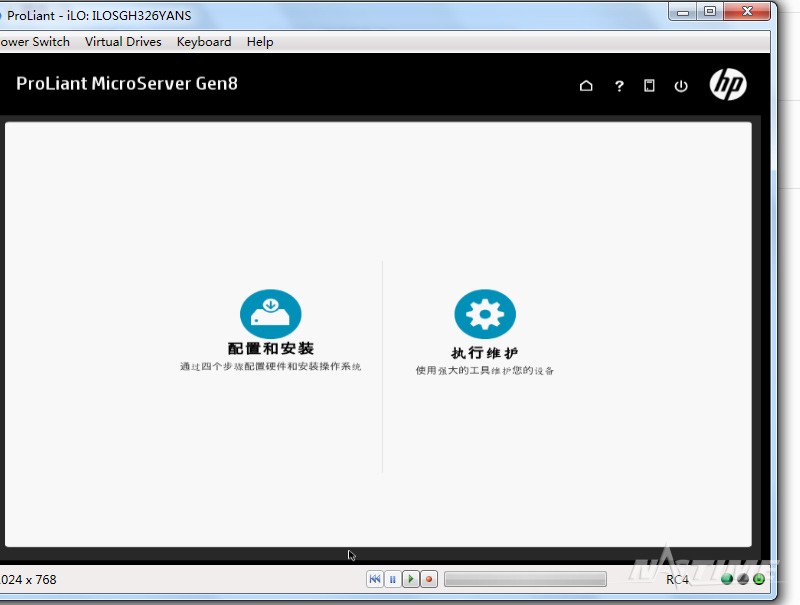Screen dimensions: 800x605
Task: Skip to start of recording playback
Action: coord(374,579)
